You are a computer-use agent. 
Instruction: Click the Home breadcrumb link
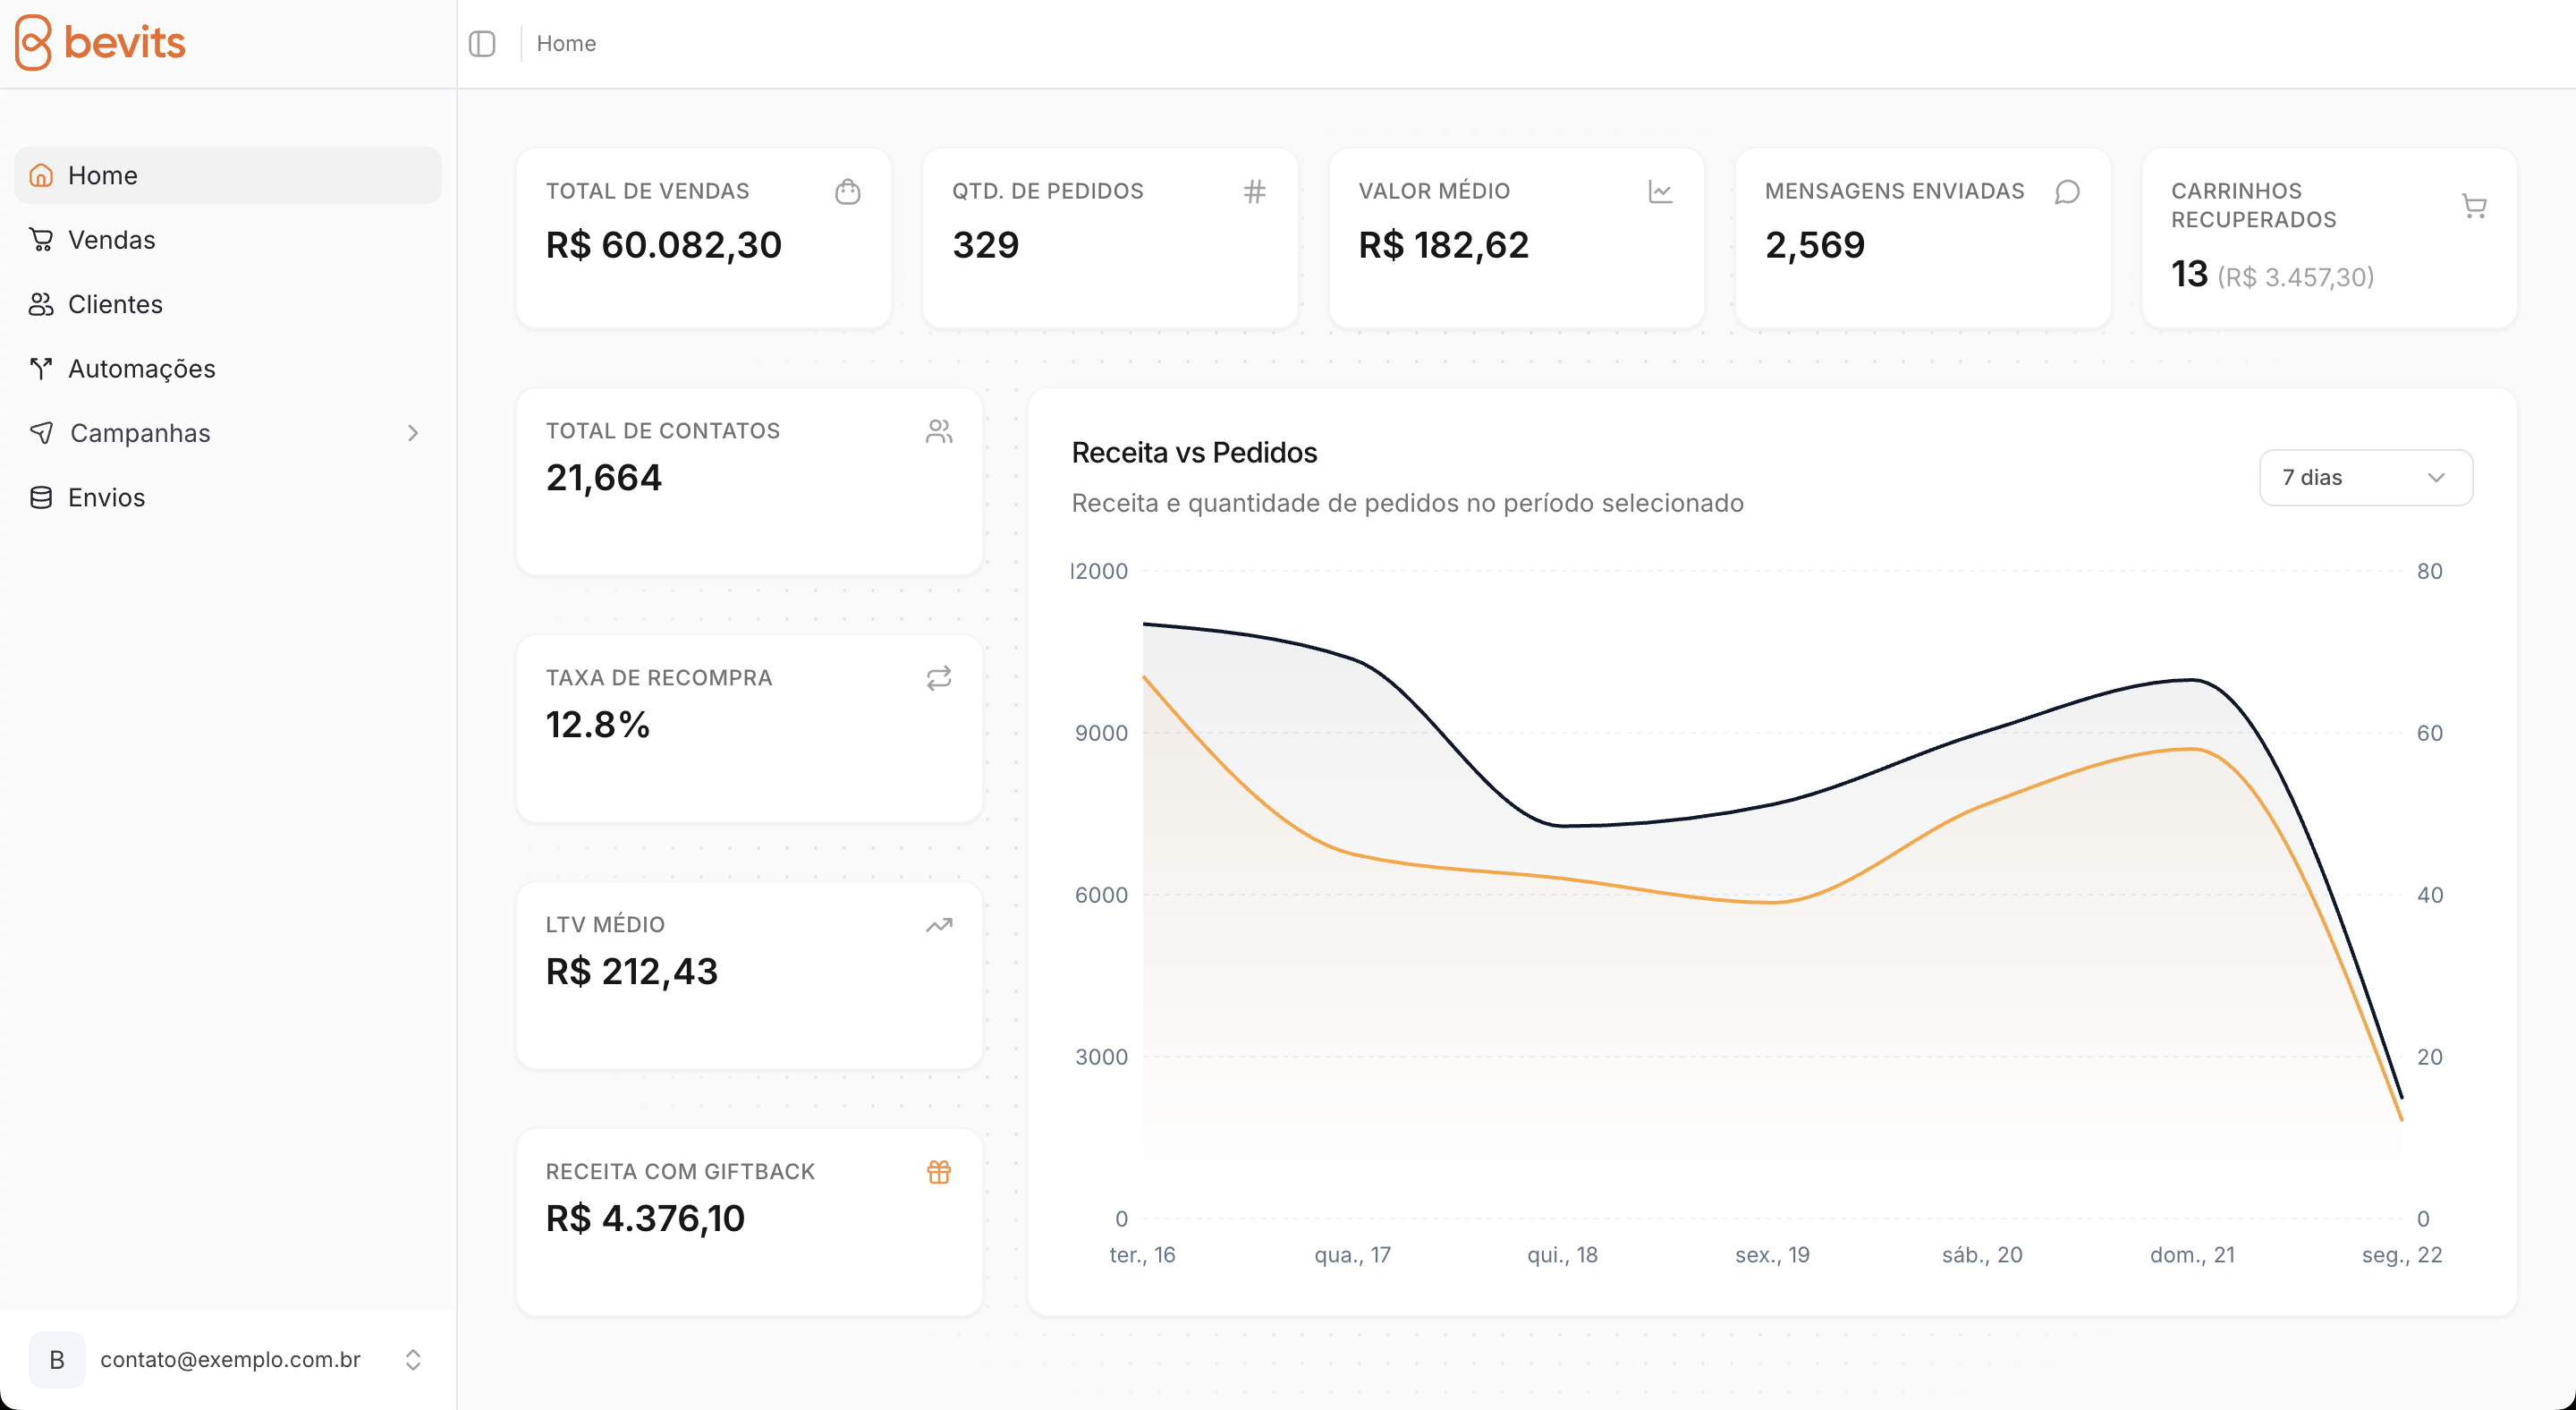(x=566, y=43)
